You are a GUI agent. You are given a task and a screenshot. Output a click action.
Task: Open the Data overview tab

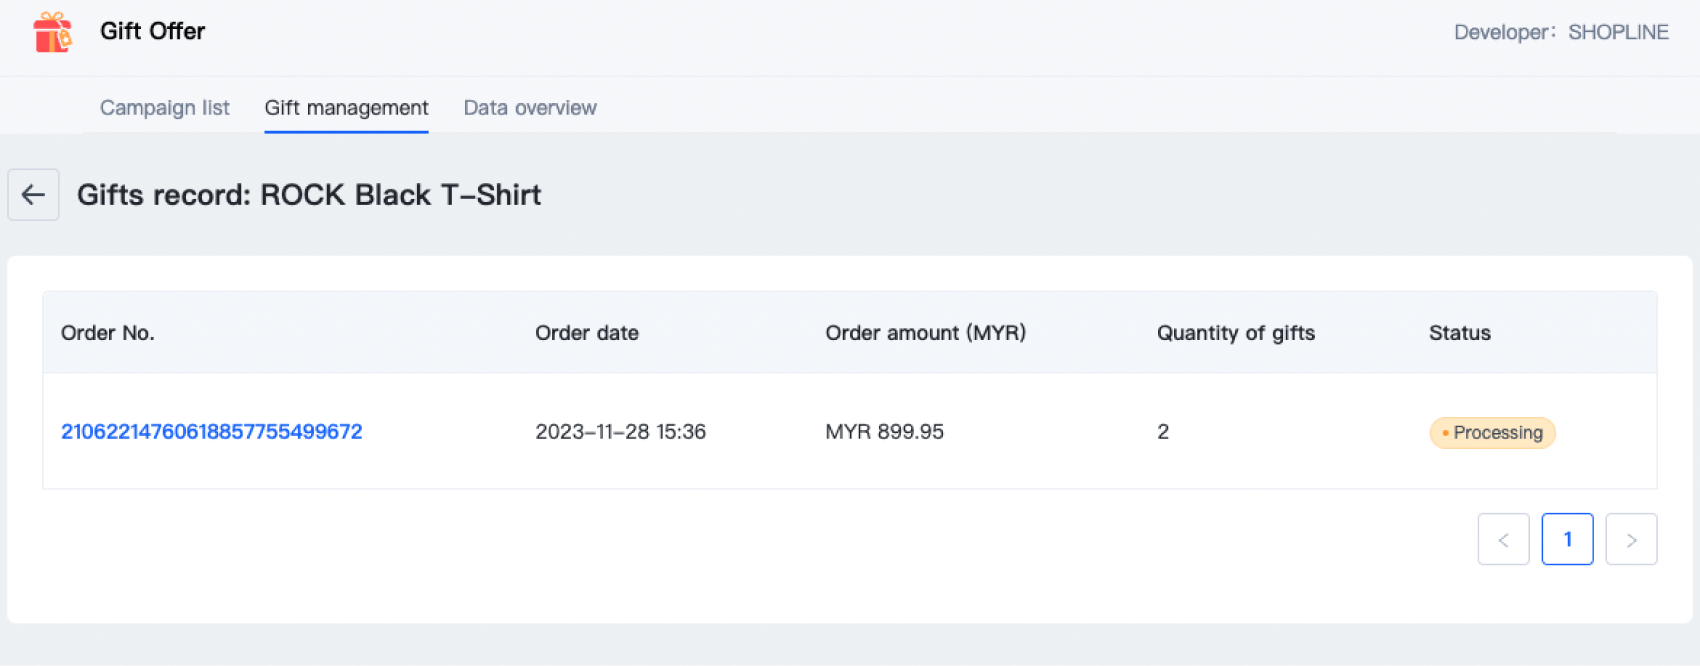[529, 107]
